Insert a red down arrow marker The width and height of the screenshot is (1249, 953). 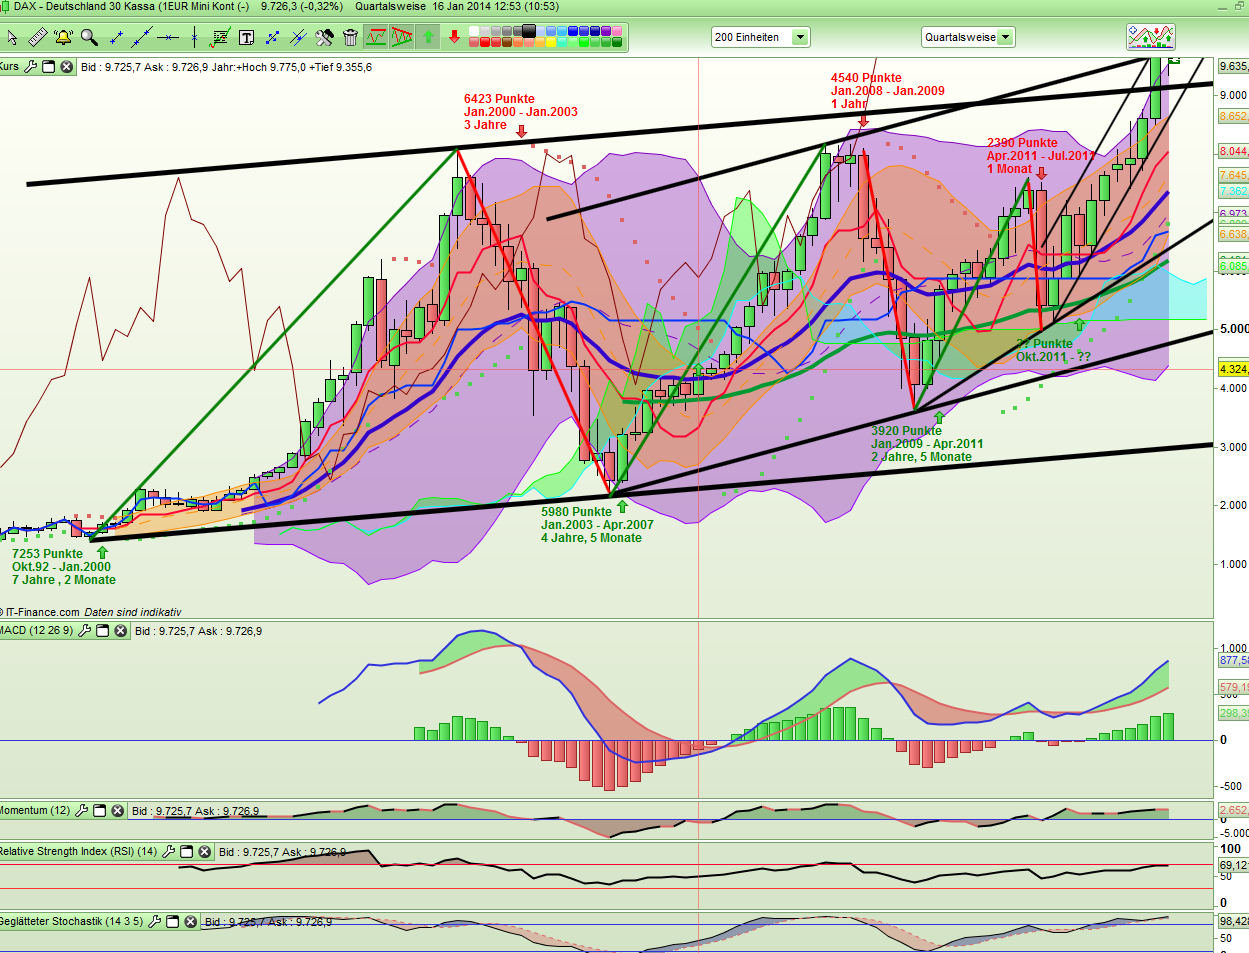[x=454, y=37]
